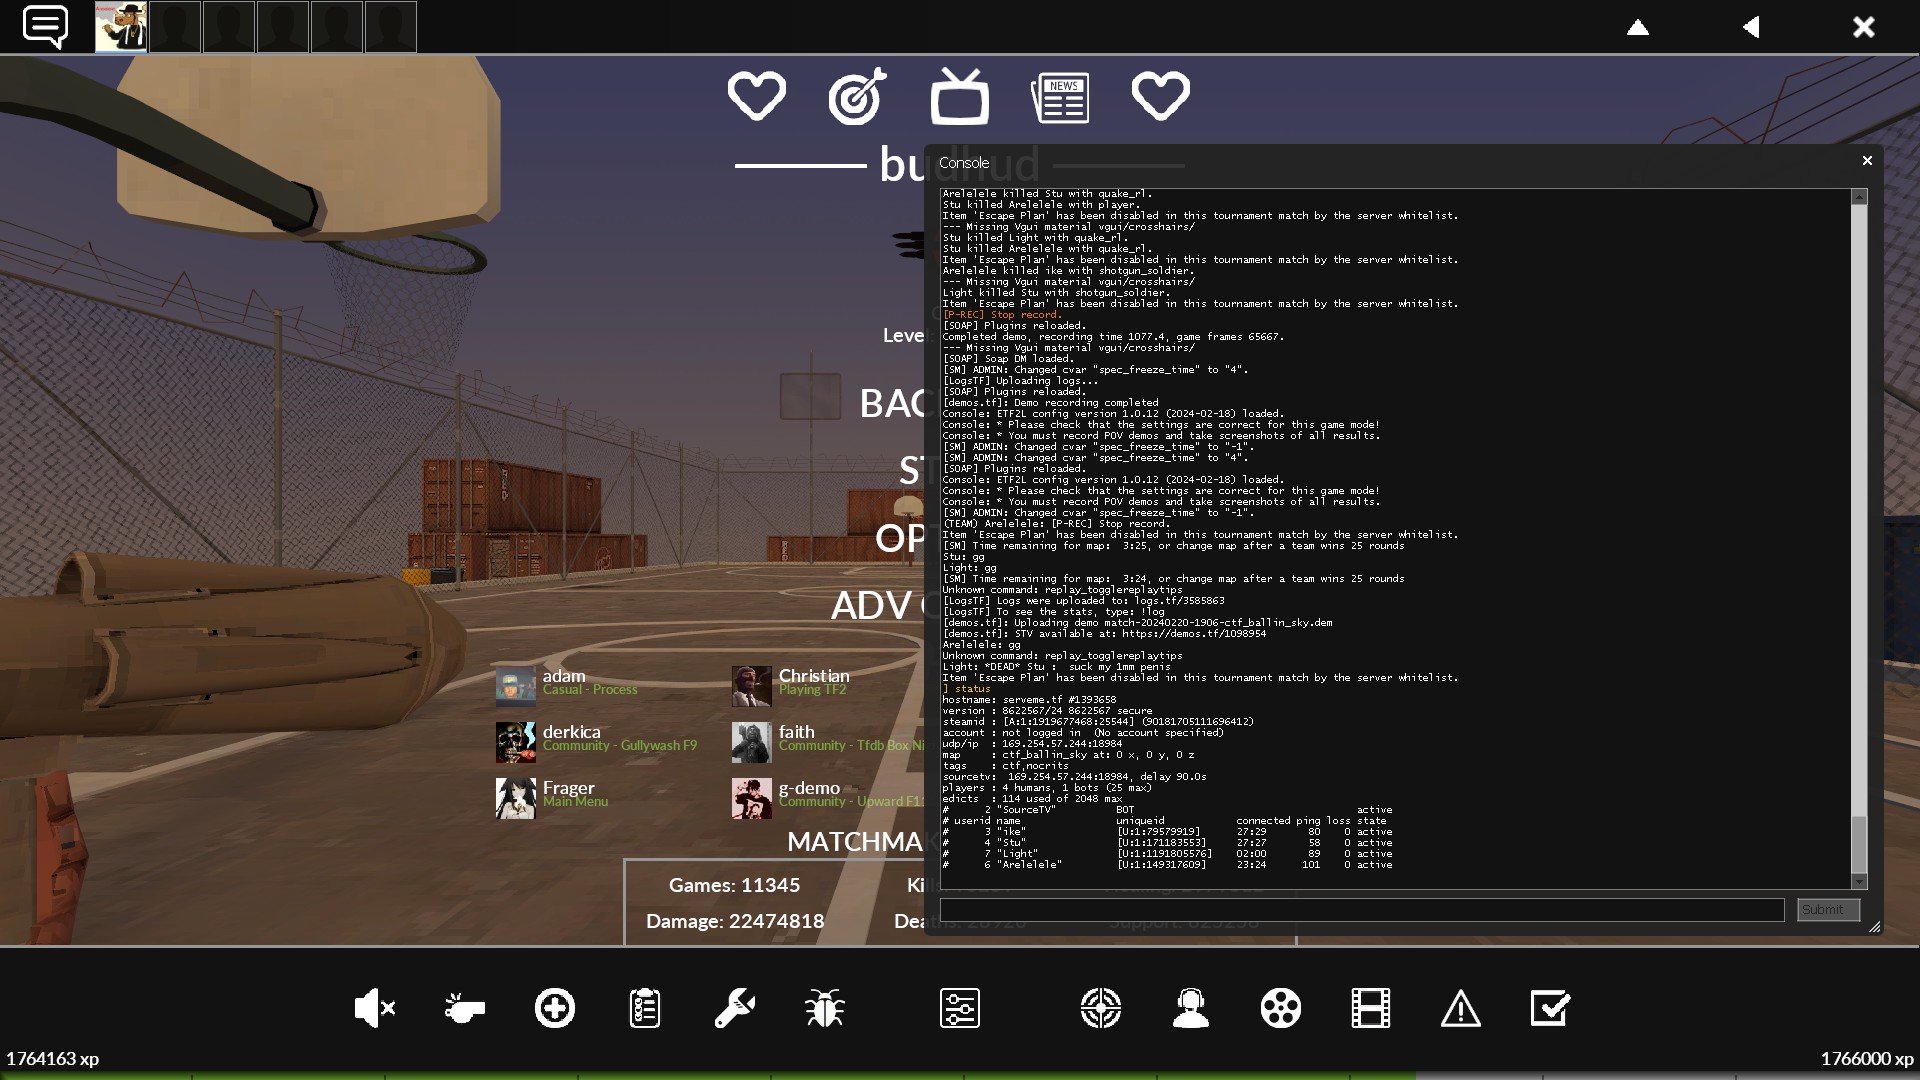The height and width of the screenshot is (1080, 1920).
Task: Click the muted speaker icon in bottom toolbar
Action: click(375, 1008)
